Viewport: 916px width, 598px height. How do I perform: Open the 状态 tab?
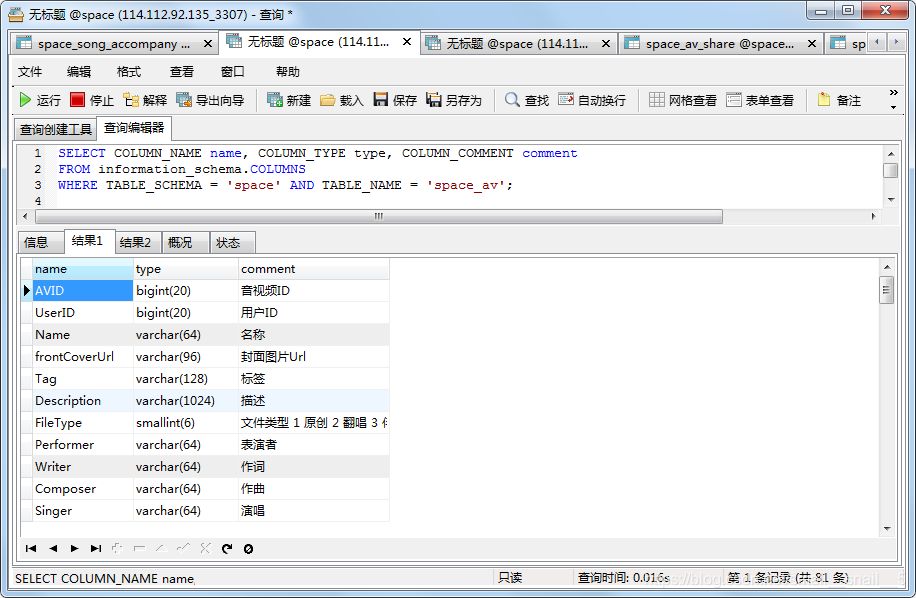click(233, 242)
